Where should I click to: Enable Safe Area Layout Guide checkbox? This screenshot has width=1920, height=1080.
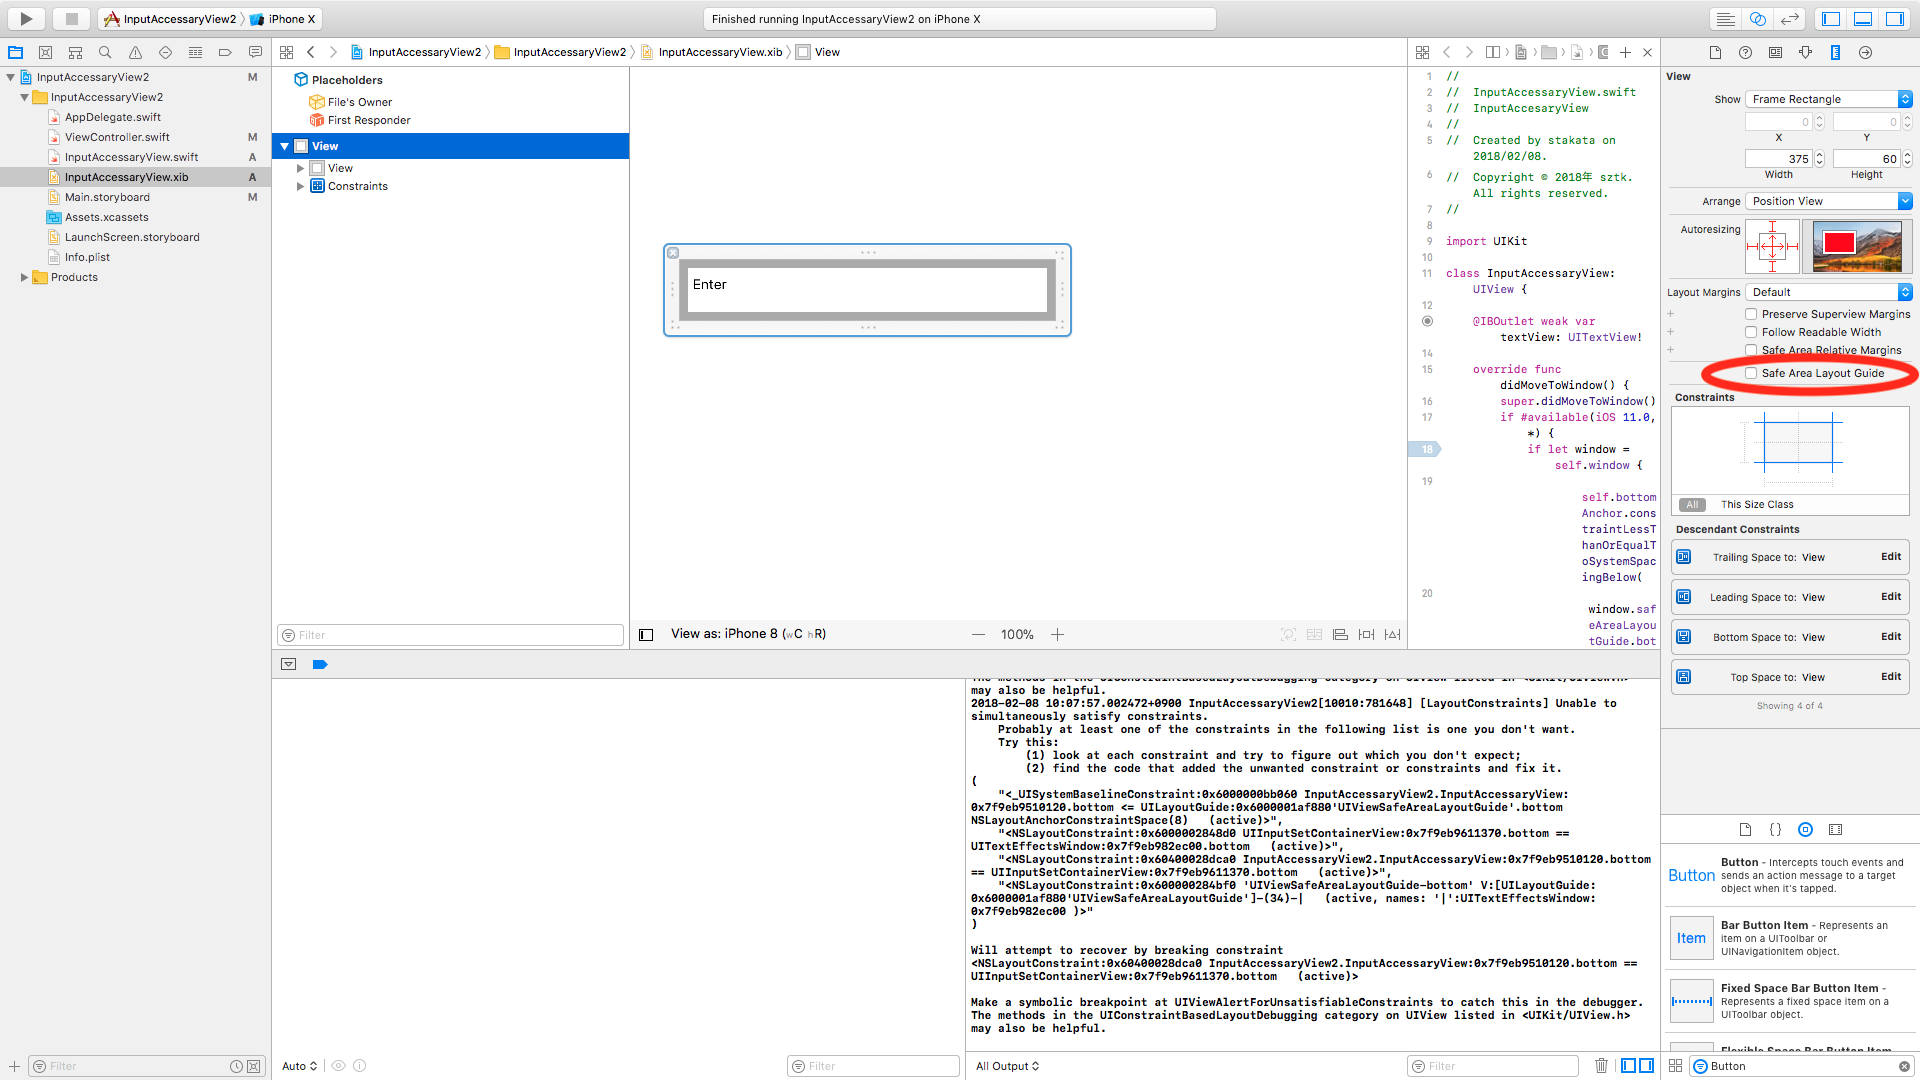(x=1751, y=373)
